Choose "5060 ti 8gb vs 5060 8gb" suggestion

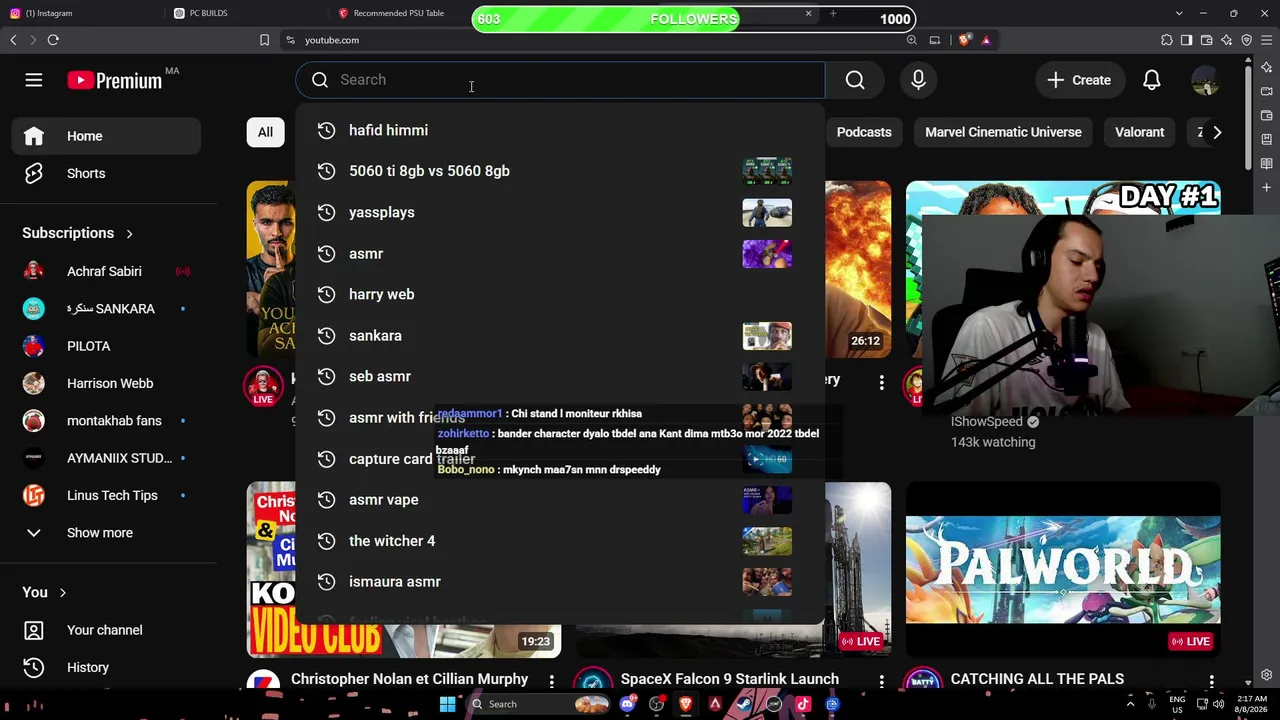[560, 171]
